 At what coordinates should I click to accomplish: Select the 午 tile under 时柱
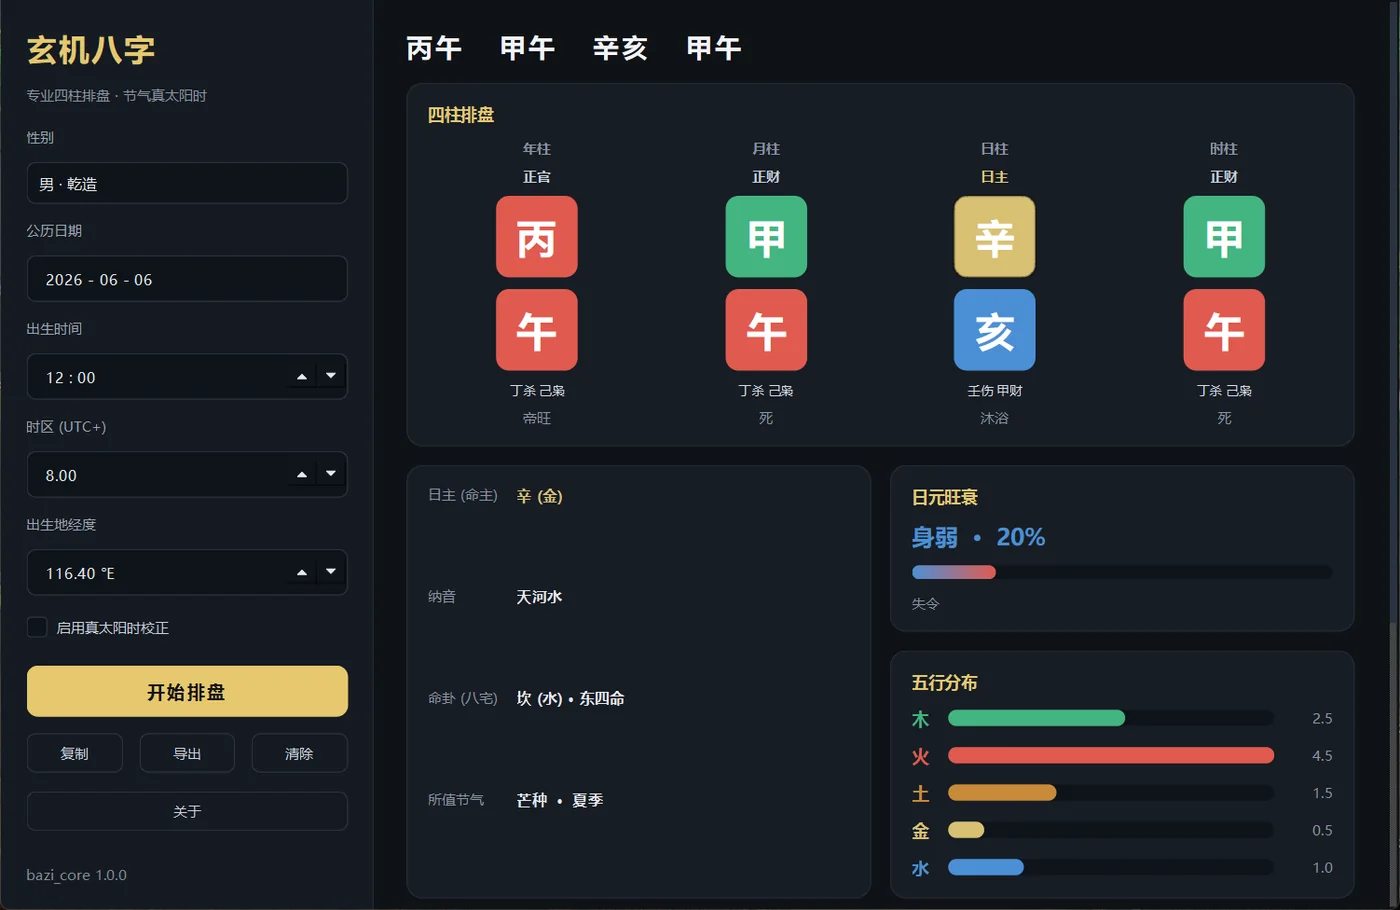pyautogui.click(x=1224, y=330)
